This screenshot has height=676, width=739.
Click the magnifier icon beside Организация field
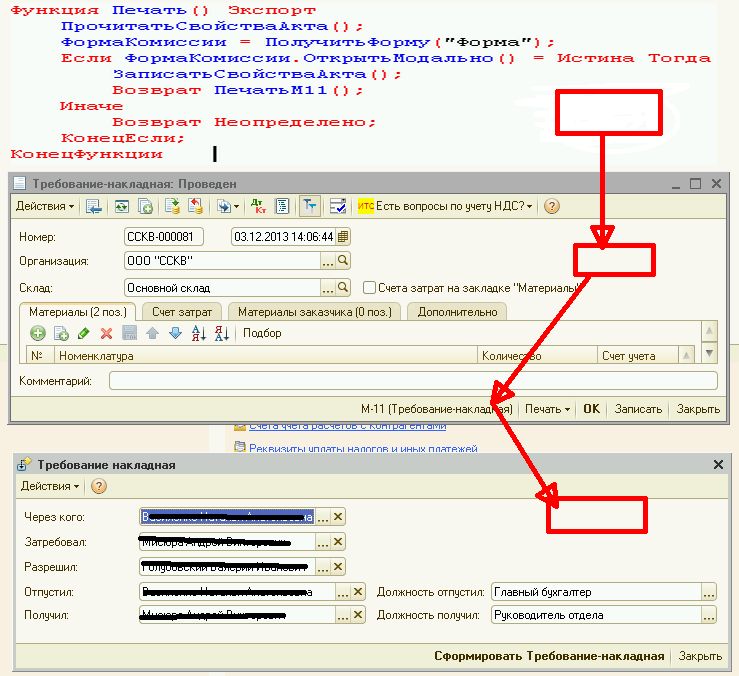[x=343, y=261]
